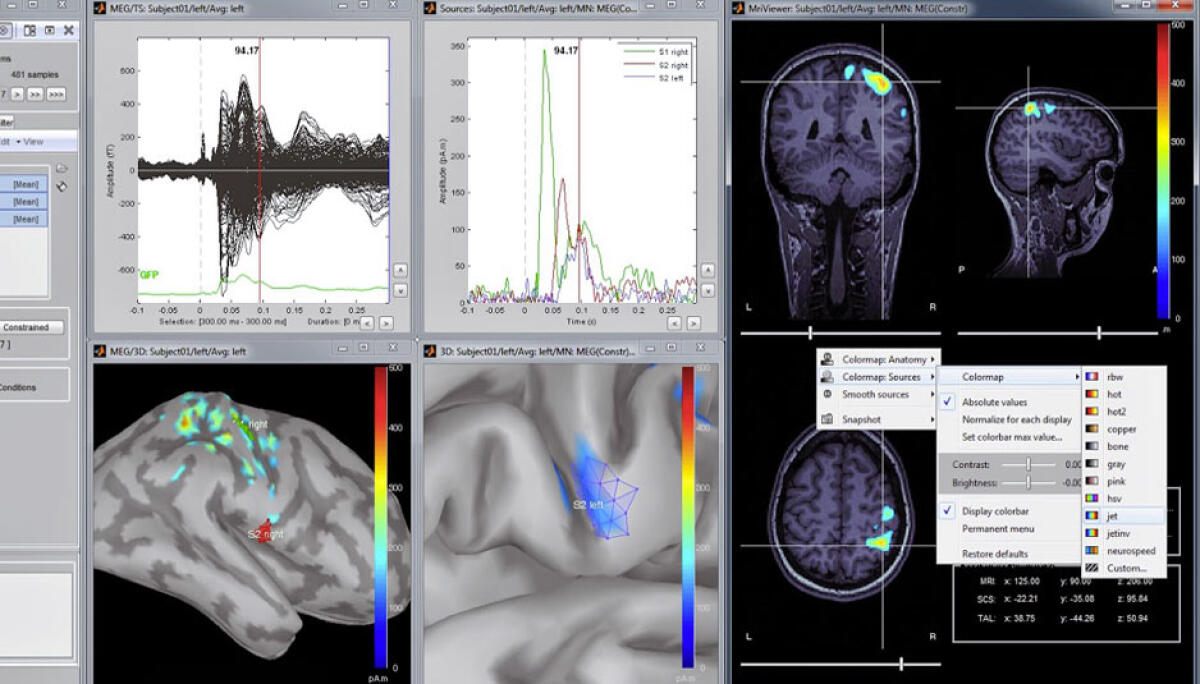Click left arrow button in MEG/TS window
This screenshot has height=684, width=1200.
point(367,323)
